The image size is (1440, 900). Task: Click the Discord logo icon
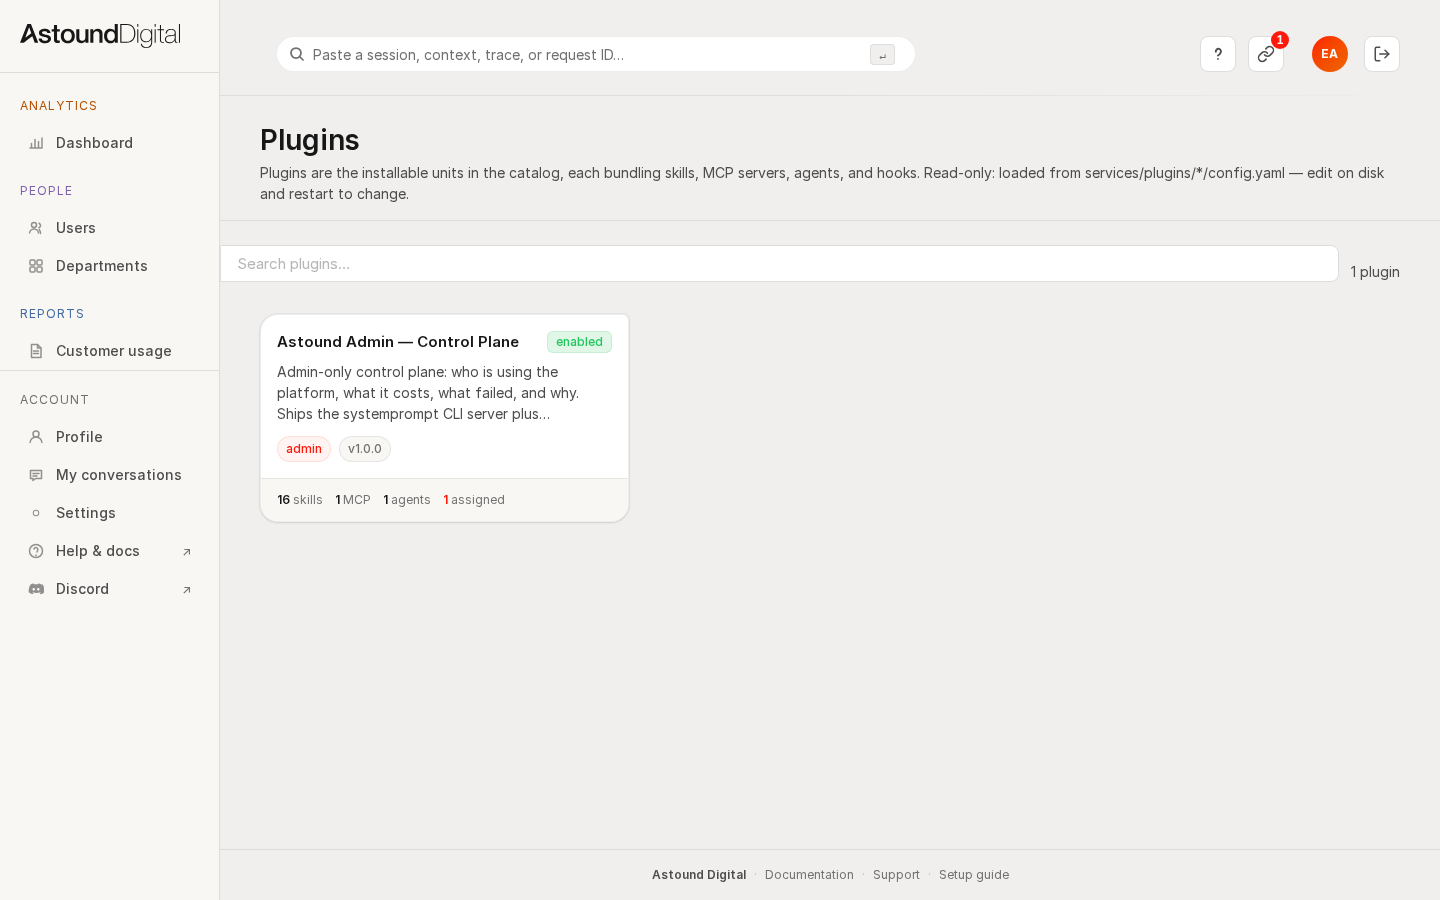click(x=36, y=589)
